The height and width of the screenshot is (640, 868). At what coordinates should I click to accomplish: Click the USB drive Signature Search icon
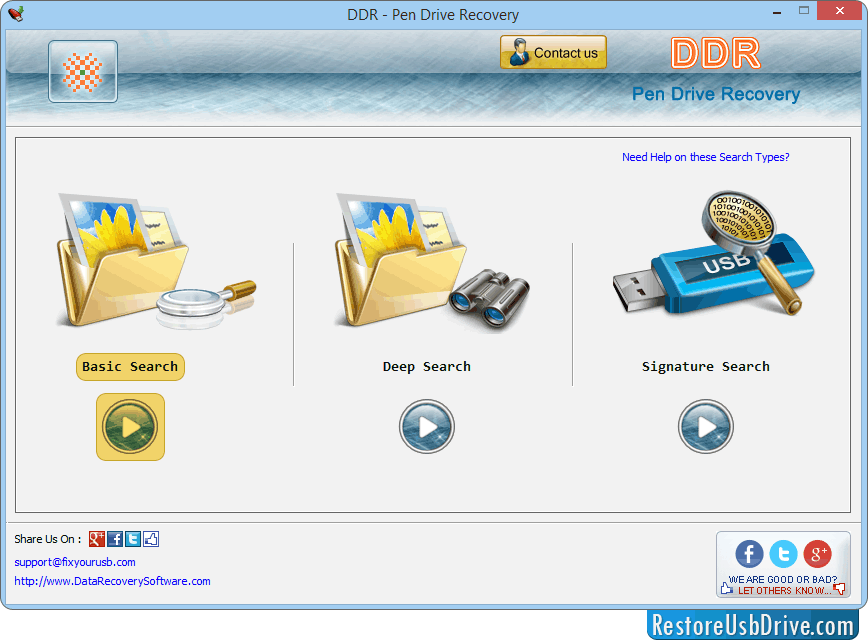tap(714, 254)
